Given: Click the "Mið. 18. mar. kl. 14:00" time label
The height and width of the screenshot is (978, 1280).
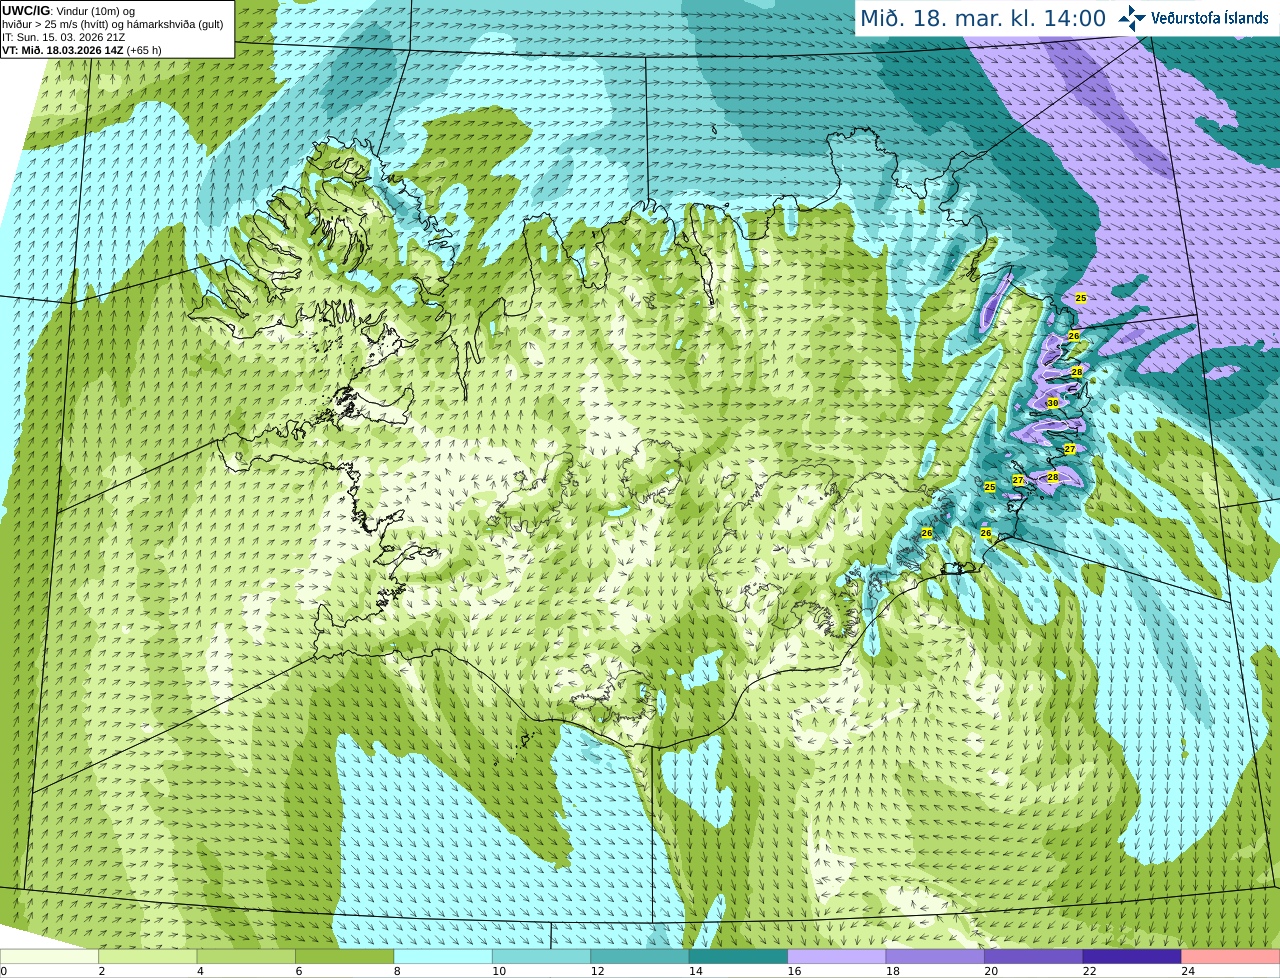Looking at the screenshot, I should [x=983, y=18].
